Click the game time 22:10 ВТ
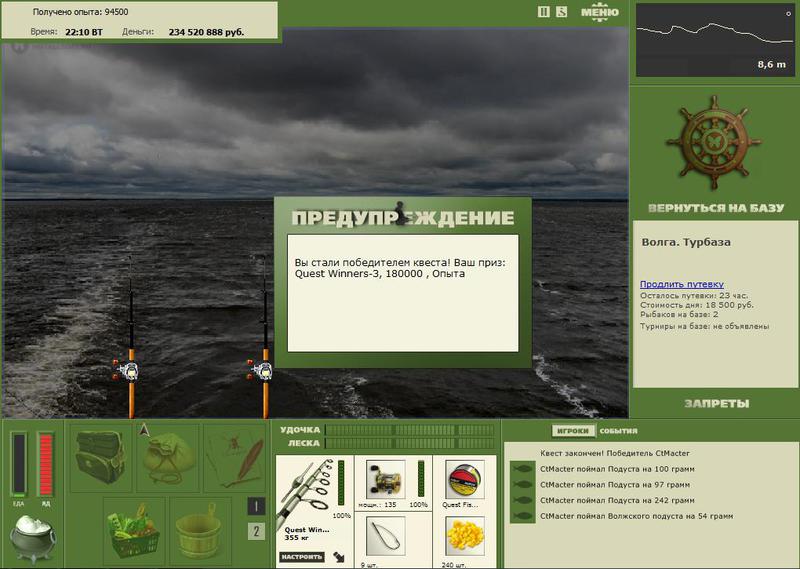Screen dimensions: 800x569 (84, 32)
